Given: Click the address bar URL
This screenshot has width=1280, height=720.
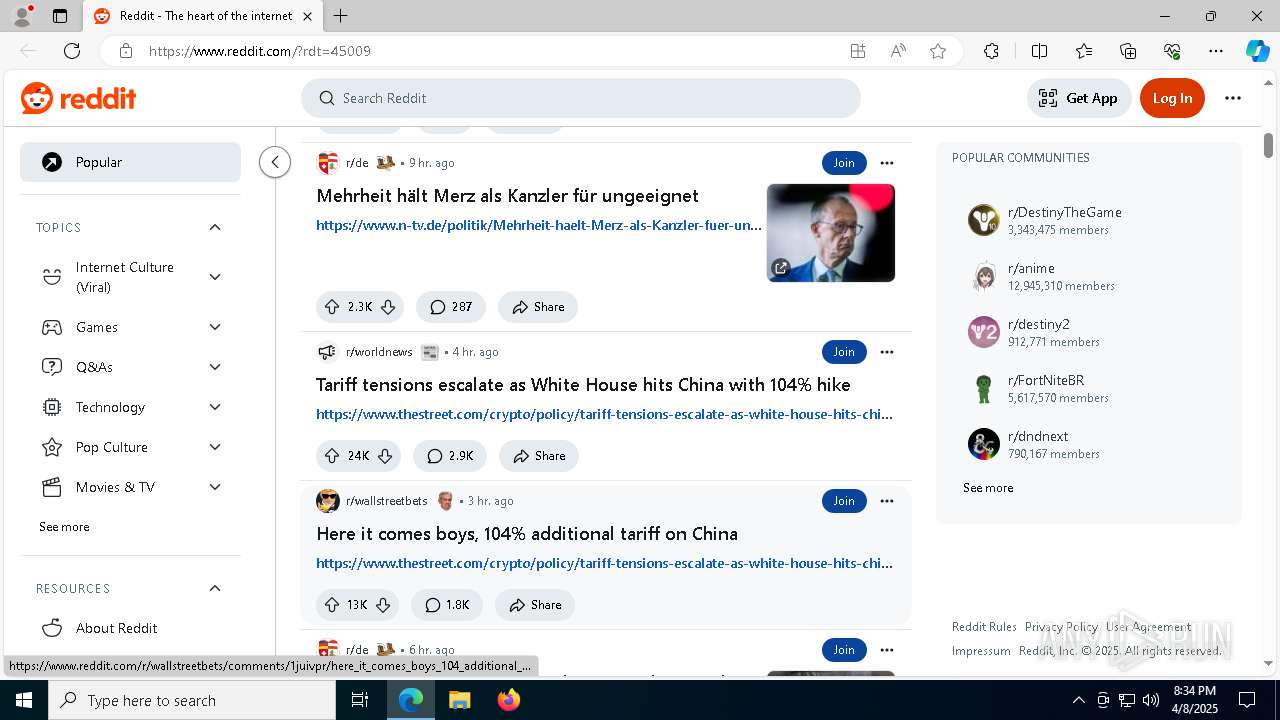Looking at the screenshot, I should [260, 51].
